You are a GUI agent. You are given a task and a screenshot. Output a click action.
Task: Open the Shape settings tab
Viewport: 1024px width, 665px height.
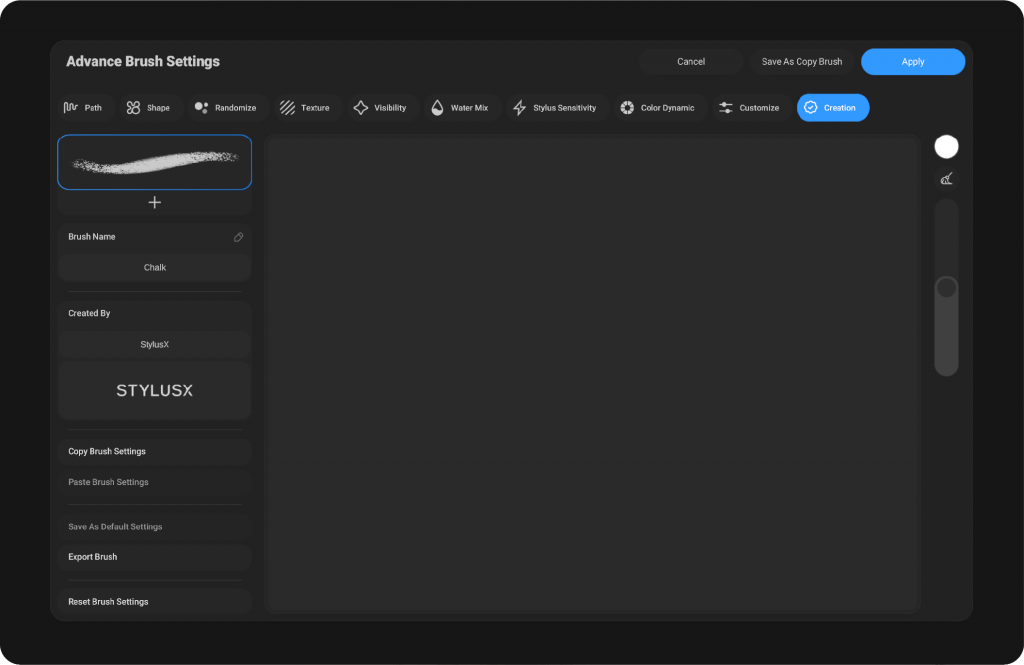coord(148,108)
